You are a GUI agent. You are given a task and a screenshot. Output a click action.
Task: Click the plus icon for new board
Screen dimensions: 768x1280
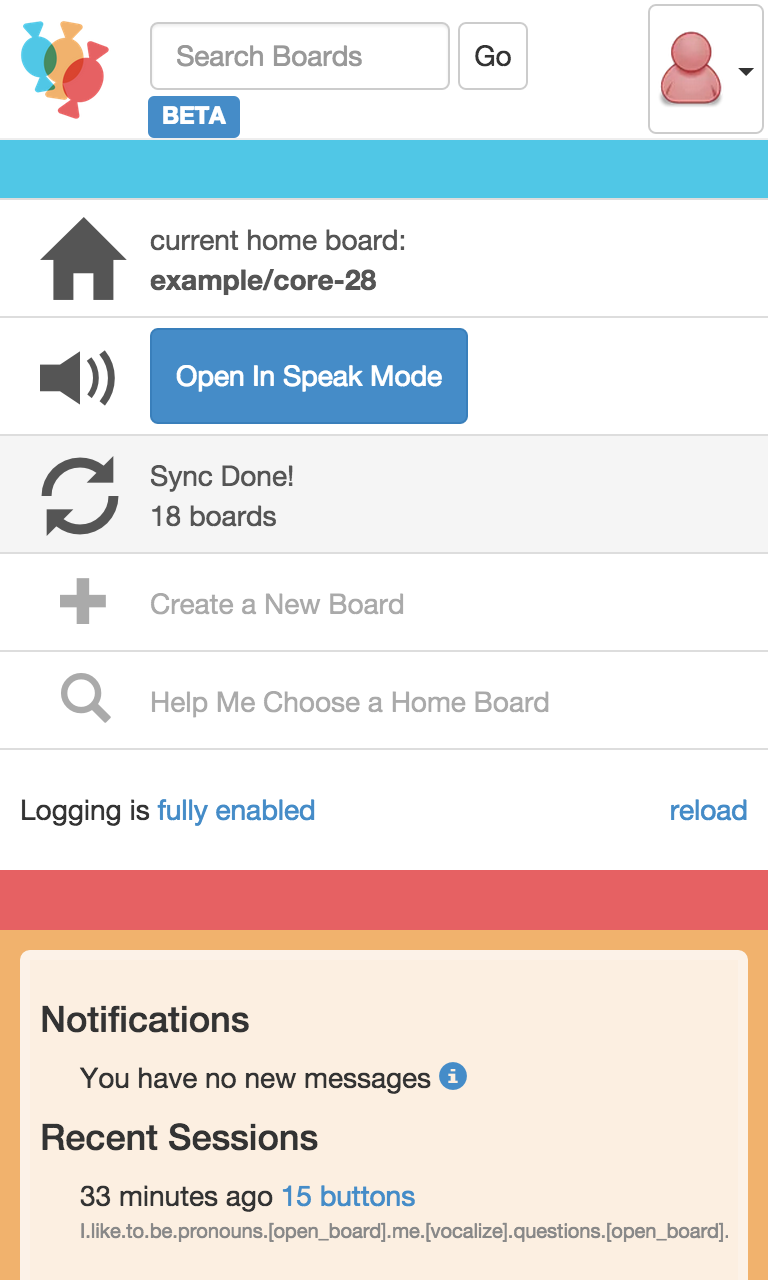click(83, 602)
